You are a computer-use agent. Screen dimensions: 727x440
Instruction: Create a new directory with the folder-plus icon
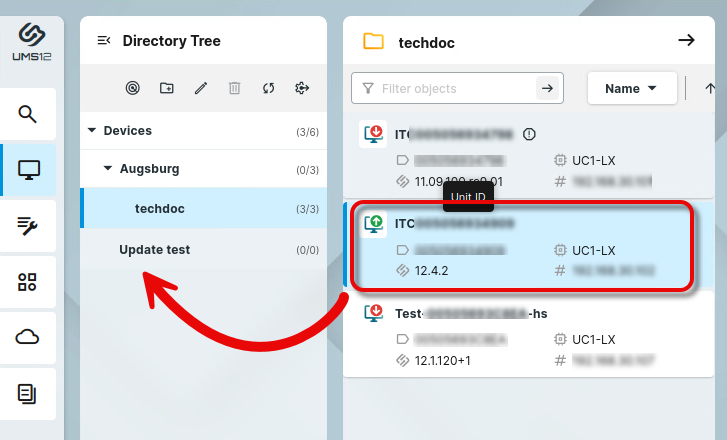click(x=166, y=88)
